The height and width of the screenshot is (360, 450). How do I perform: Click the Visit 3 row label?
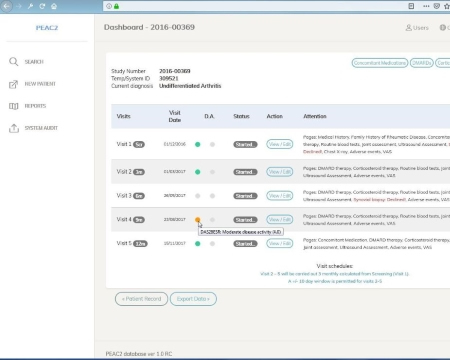coord(124,196)
